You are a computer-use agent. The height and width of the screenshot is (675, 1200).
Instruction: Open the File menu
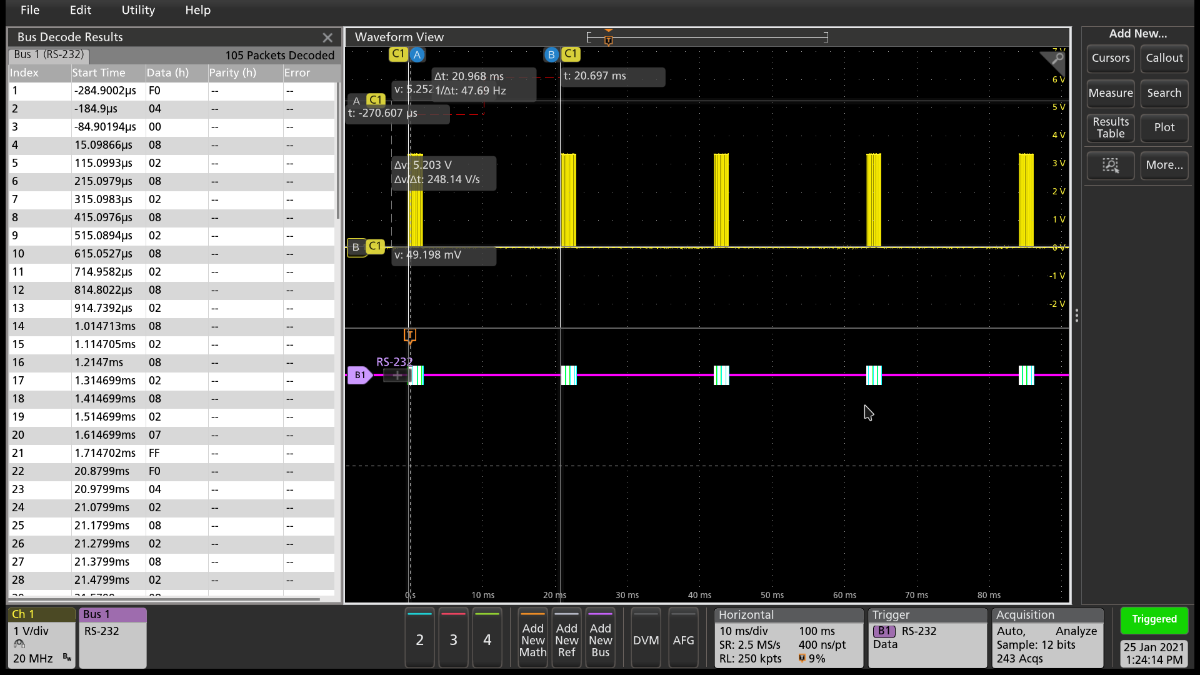coord(30,10)
